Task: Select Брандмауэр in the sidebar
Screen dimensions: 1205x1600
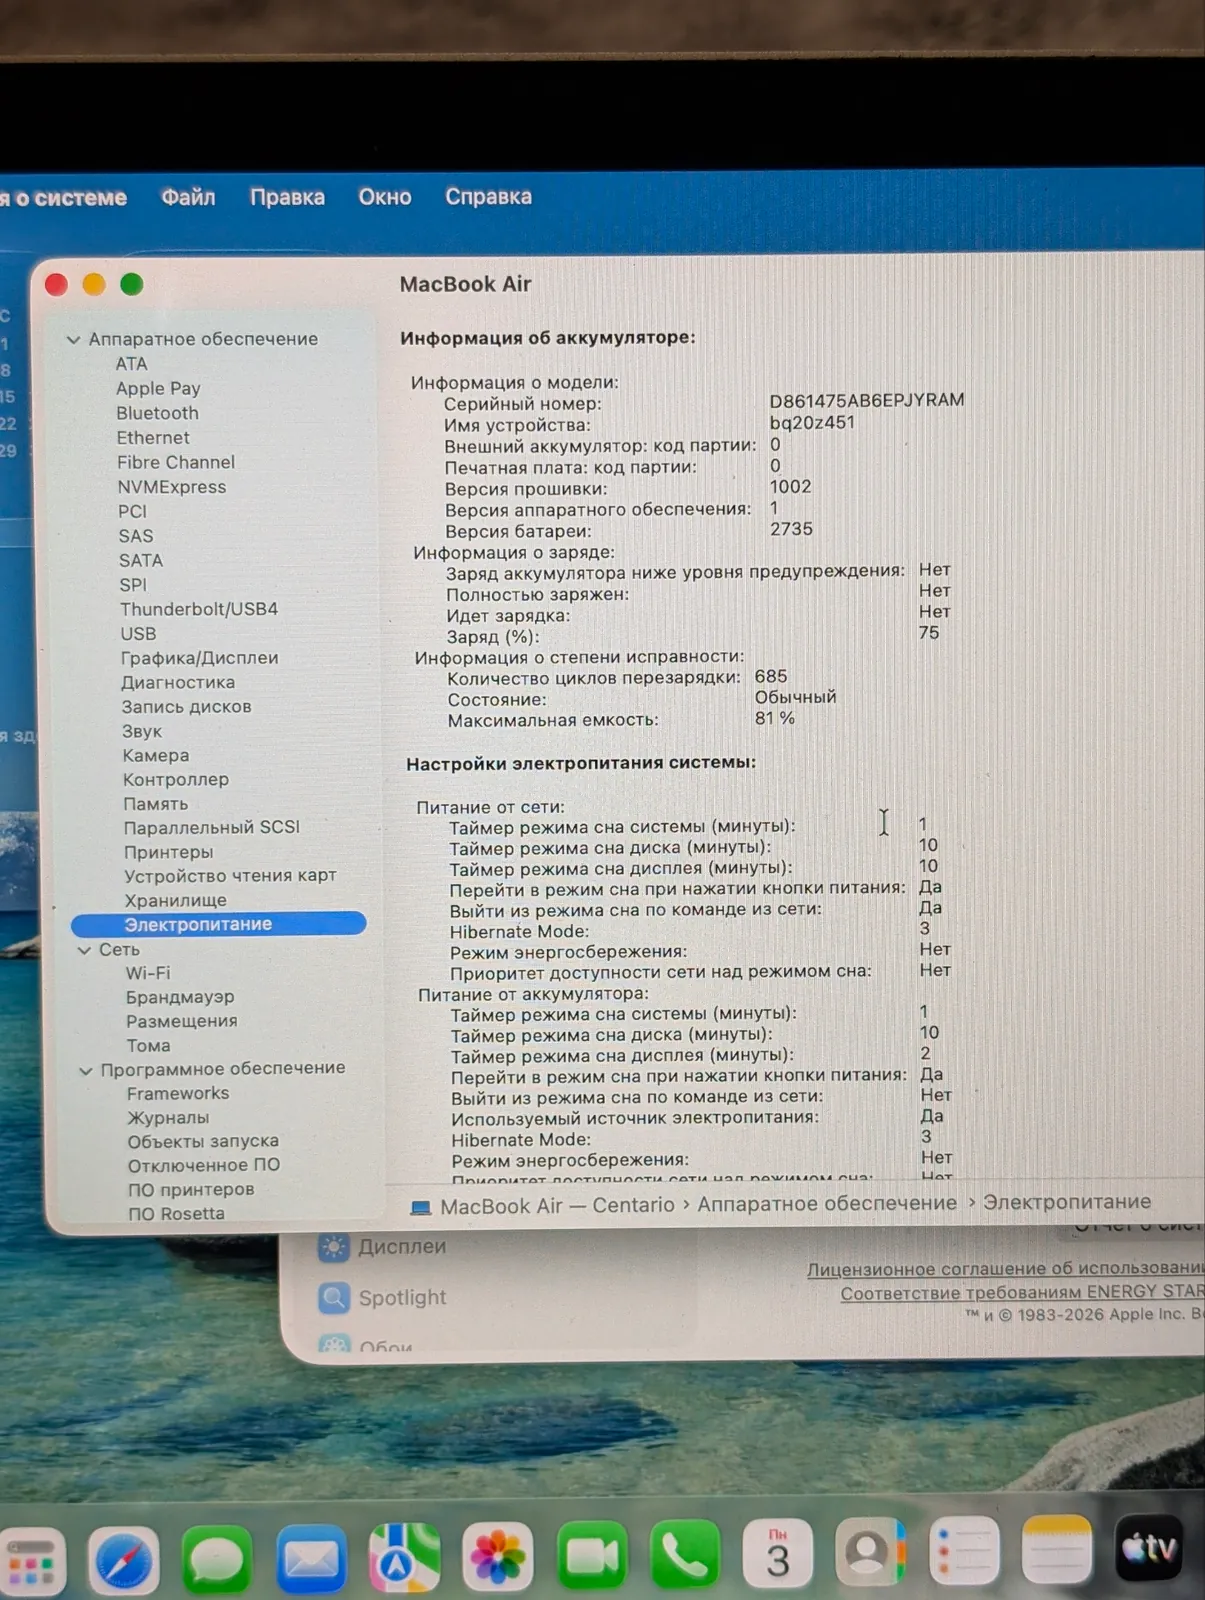Action: coord(180,997)
